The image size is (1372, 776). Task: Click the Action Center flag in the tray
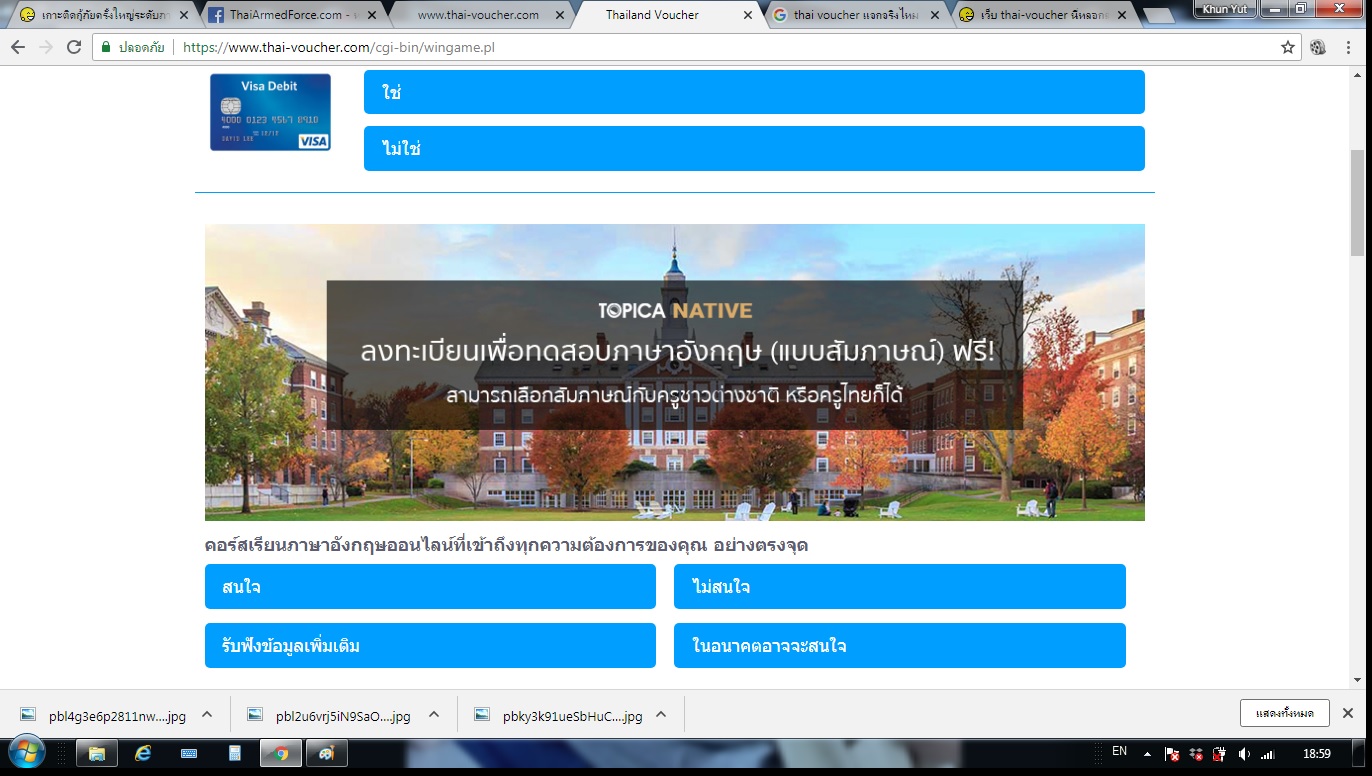tap(1172, 754)
